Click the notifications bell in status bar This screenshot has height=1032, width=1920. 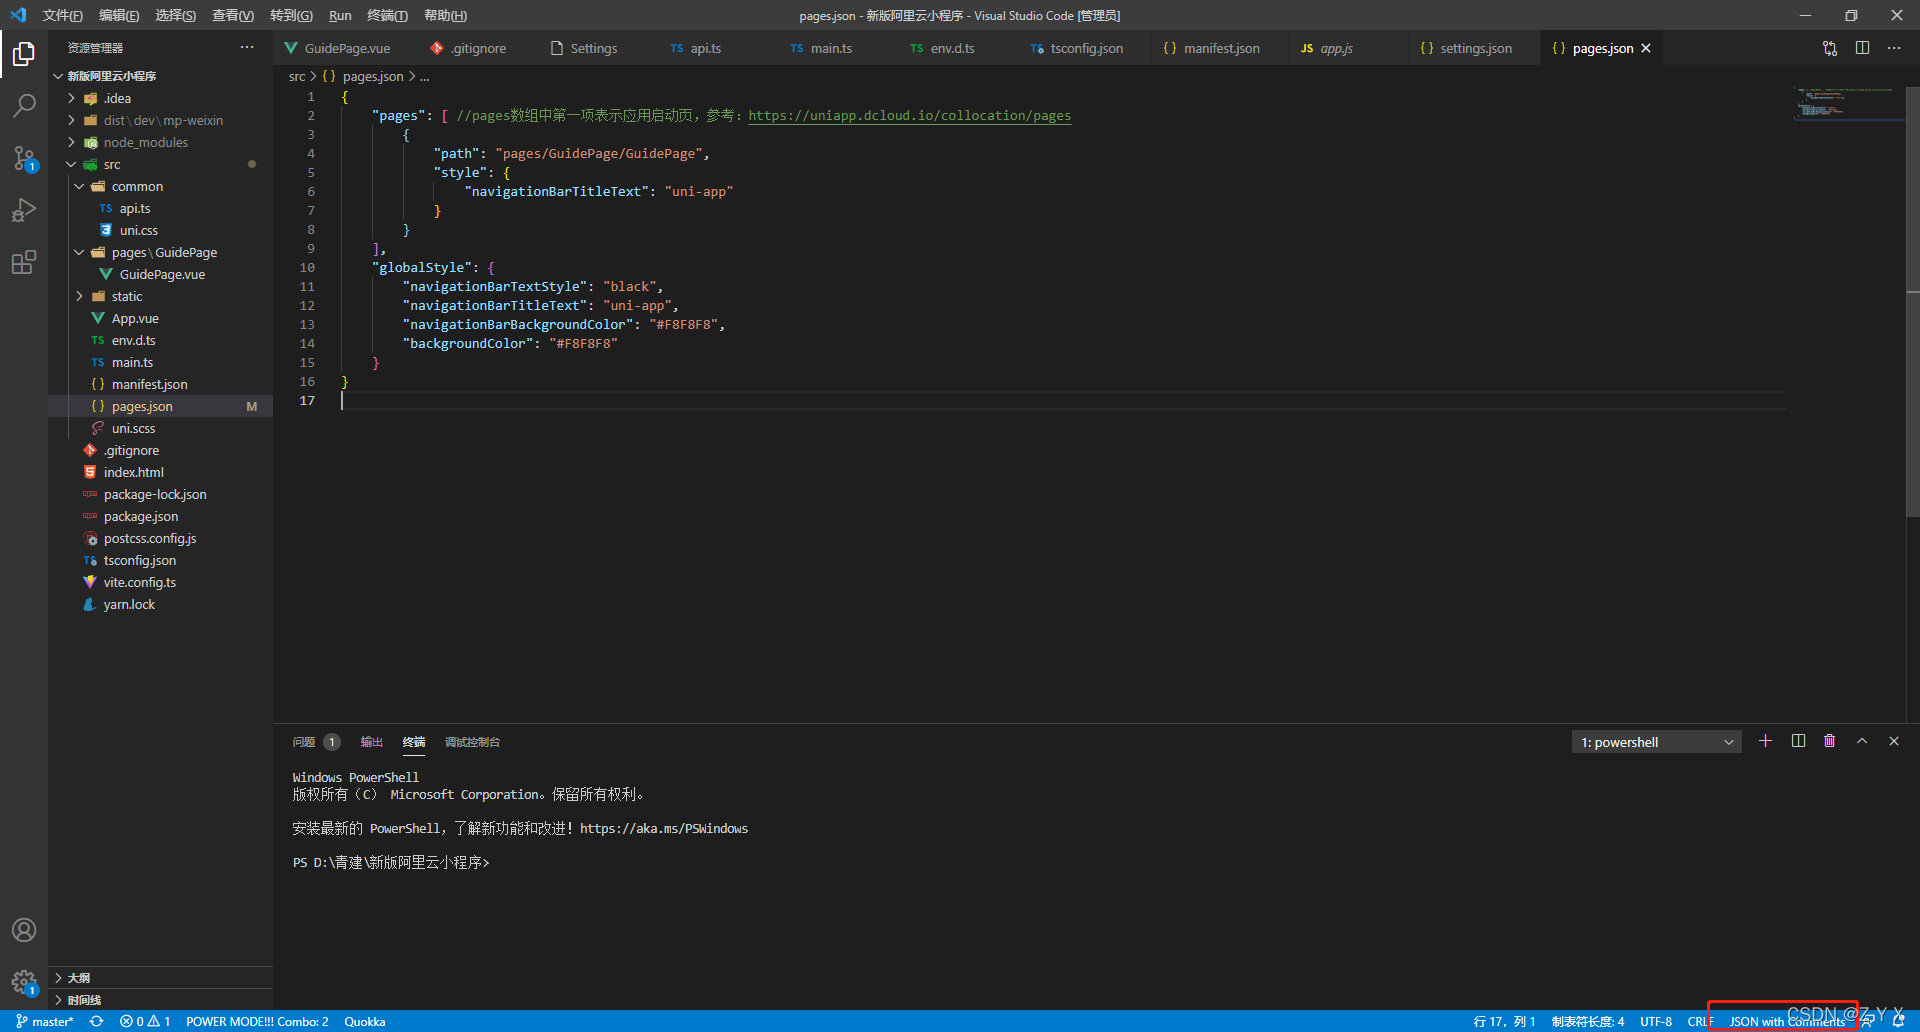coord(1898,1021)
